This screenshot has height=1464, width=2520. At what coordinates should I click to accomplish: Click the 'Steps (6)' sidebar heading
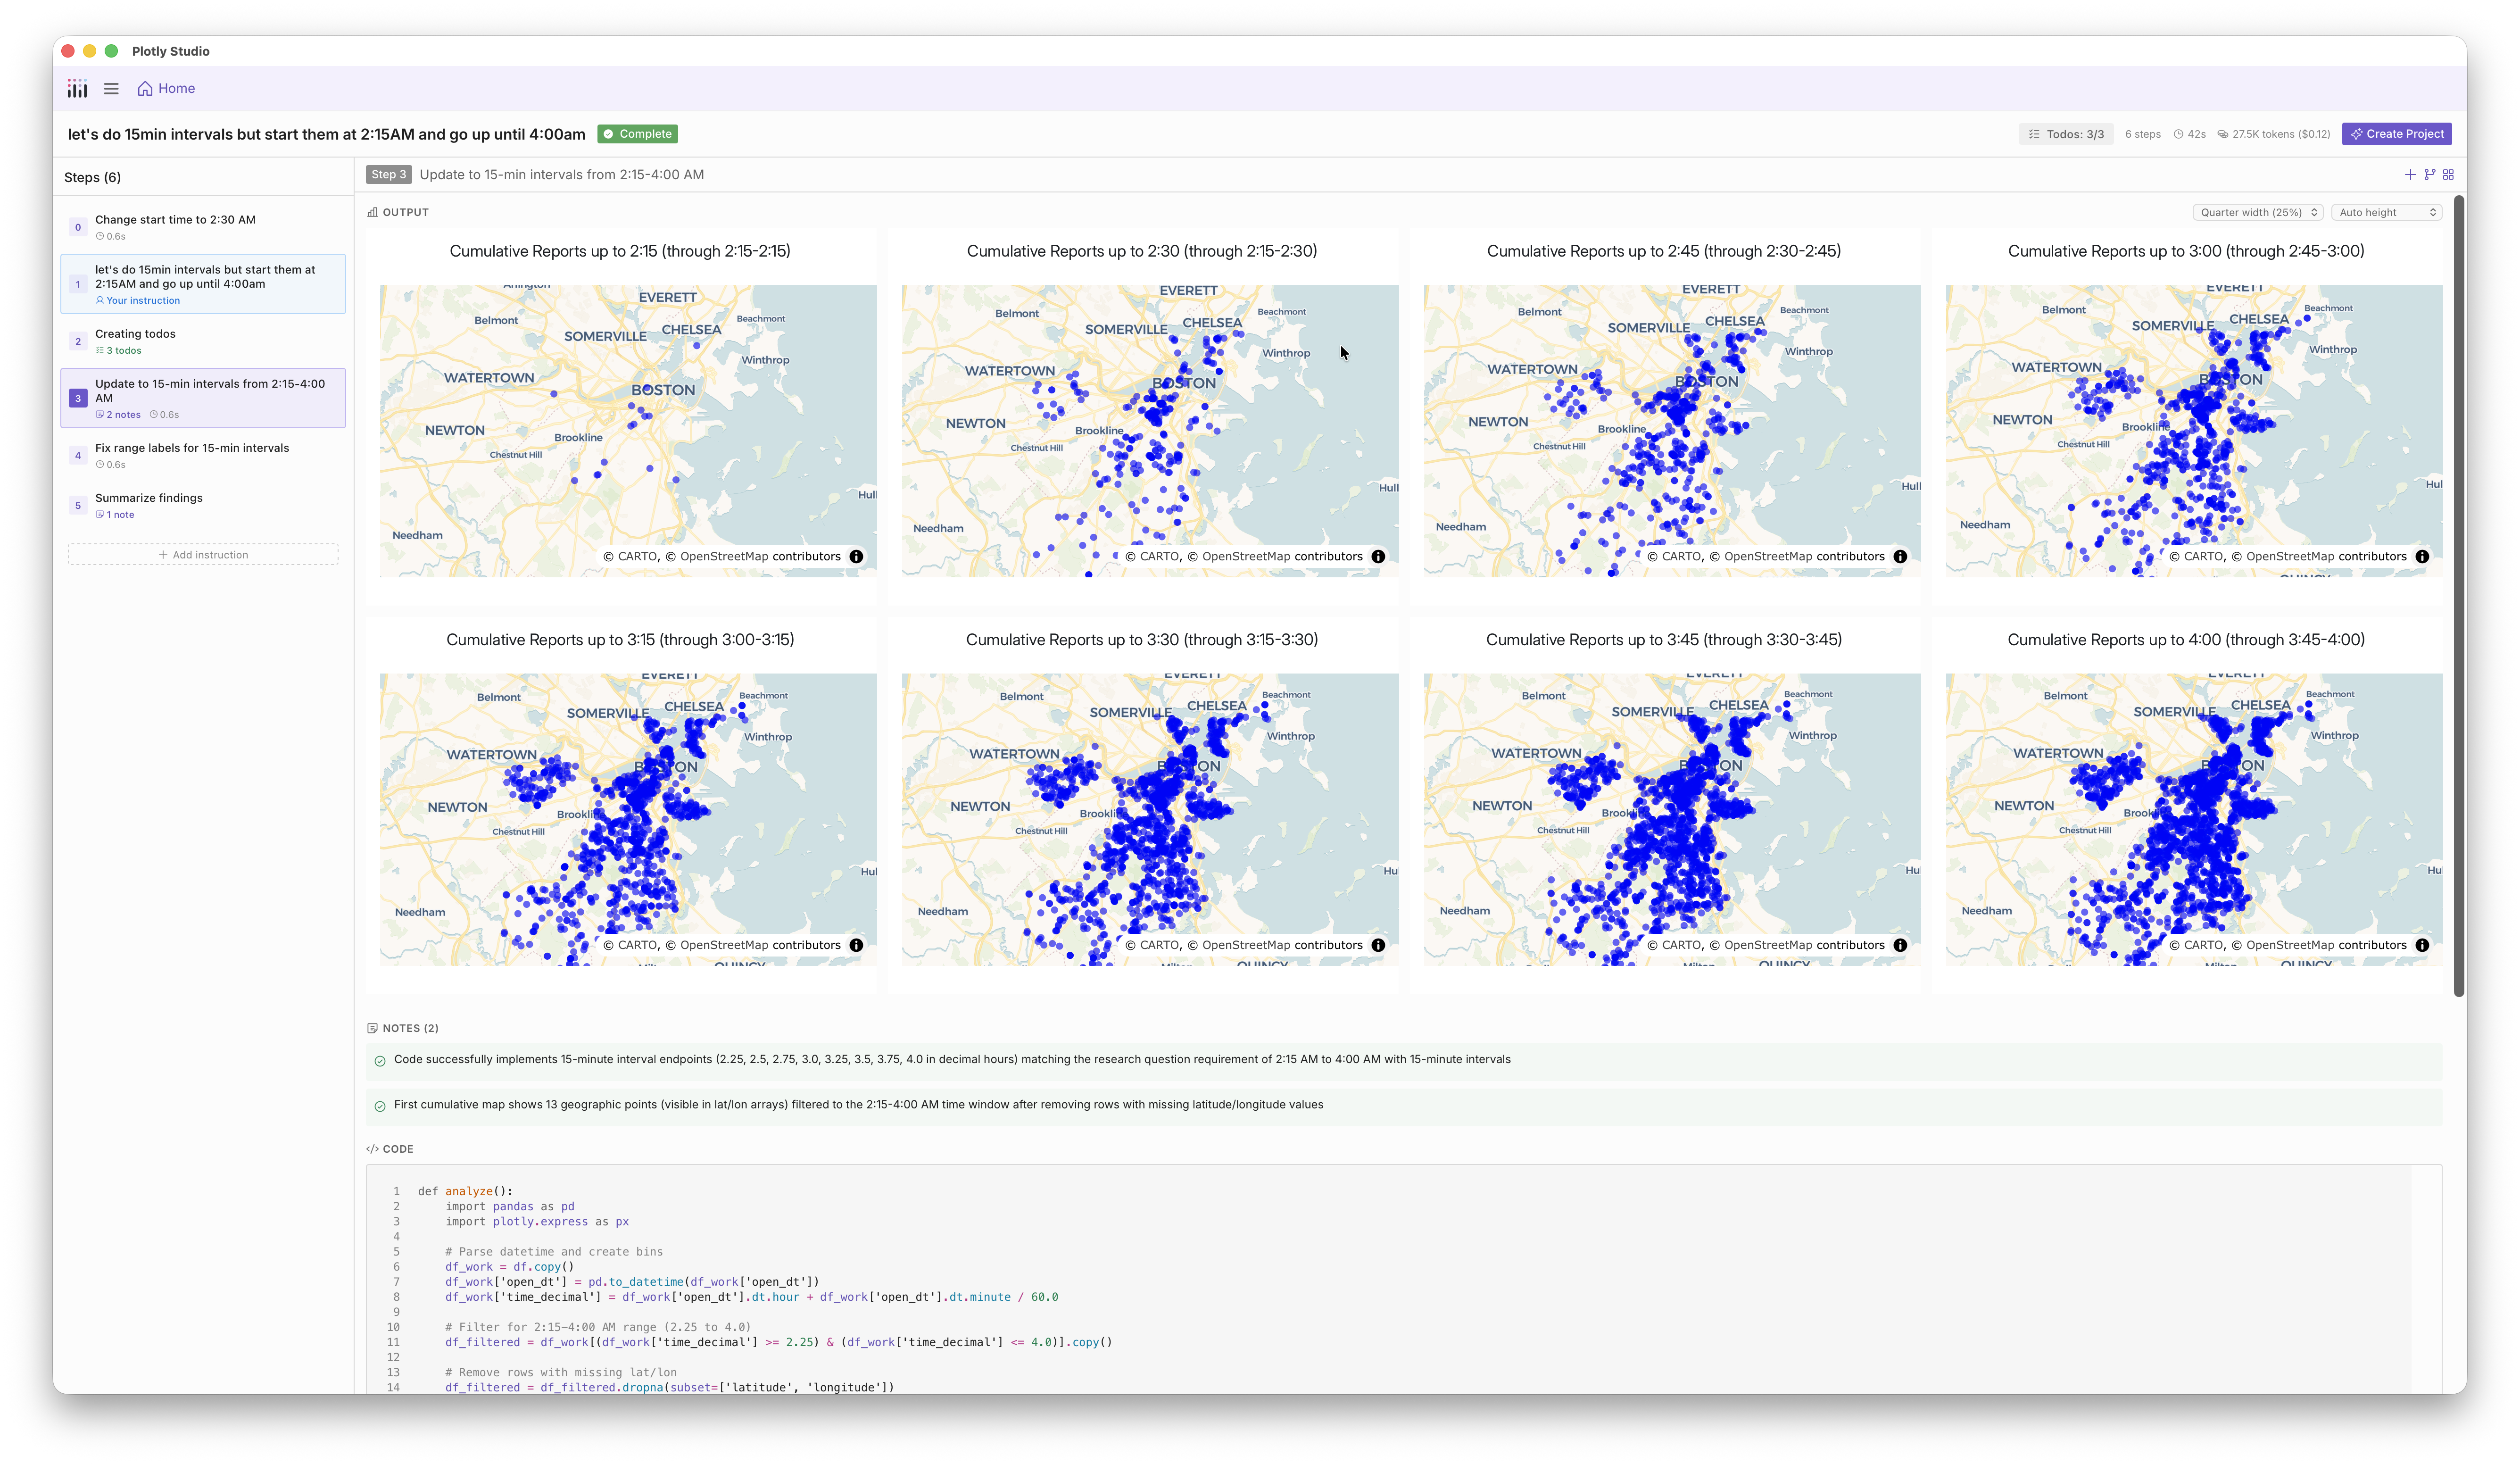coord(92,178)
